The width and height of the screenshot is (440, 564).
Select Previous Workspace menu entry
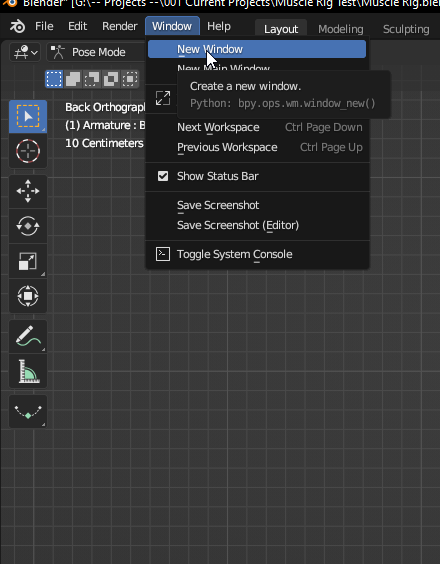point(257,147)
